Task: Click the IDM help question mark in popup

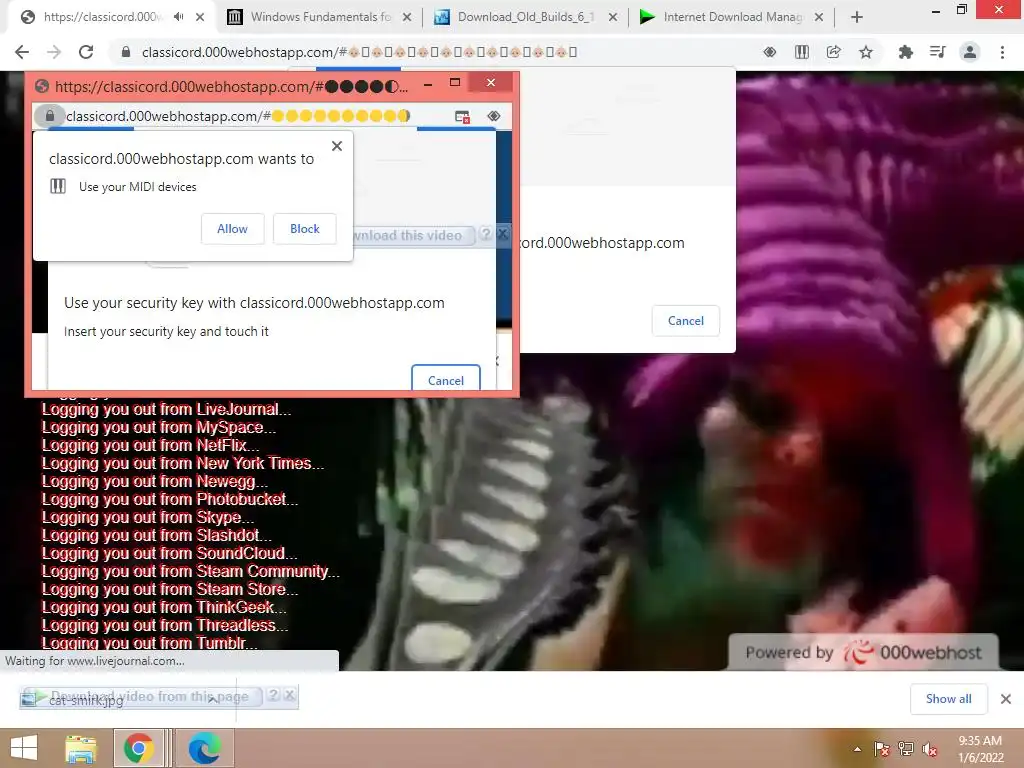Action: tap(486, 234)
